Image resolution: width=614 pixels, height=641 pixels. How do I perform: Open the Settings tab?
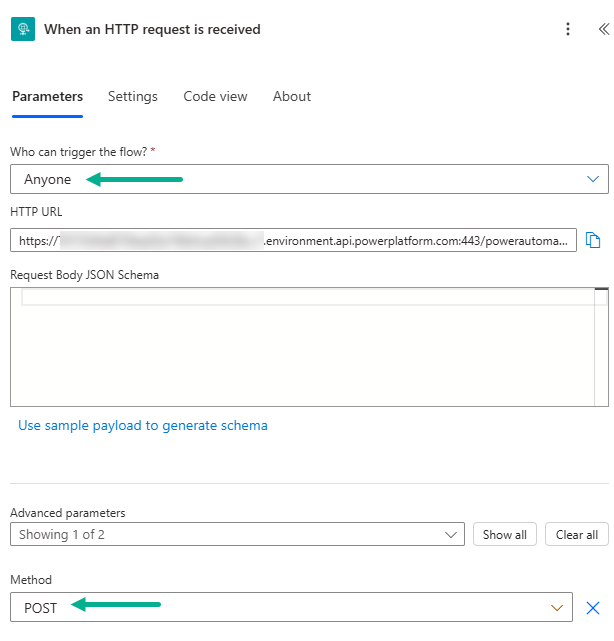(x=133, y=97)
